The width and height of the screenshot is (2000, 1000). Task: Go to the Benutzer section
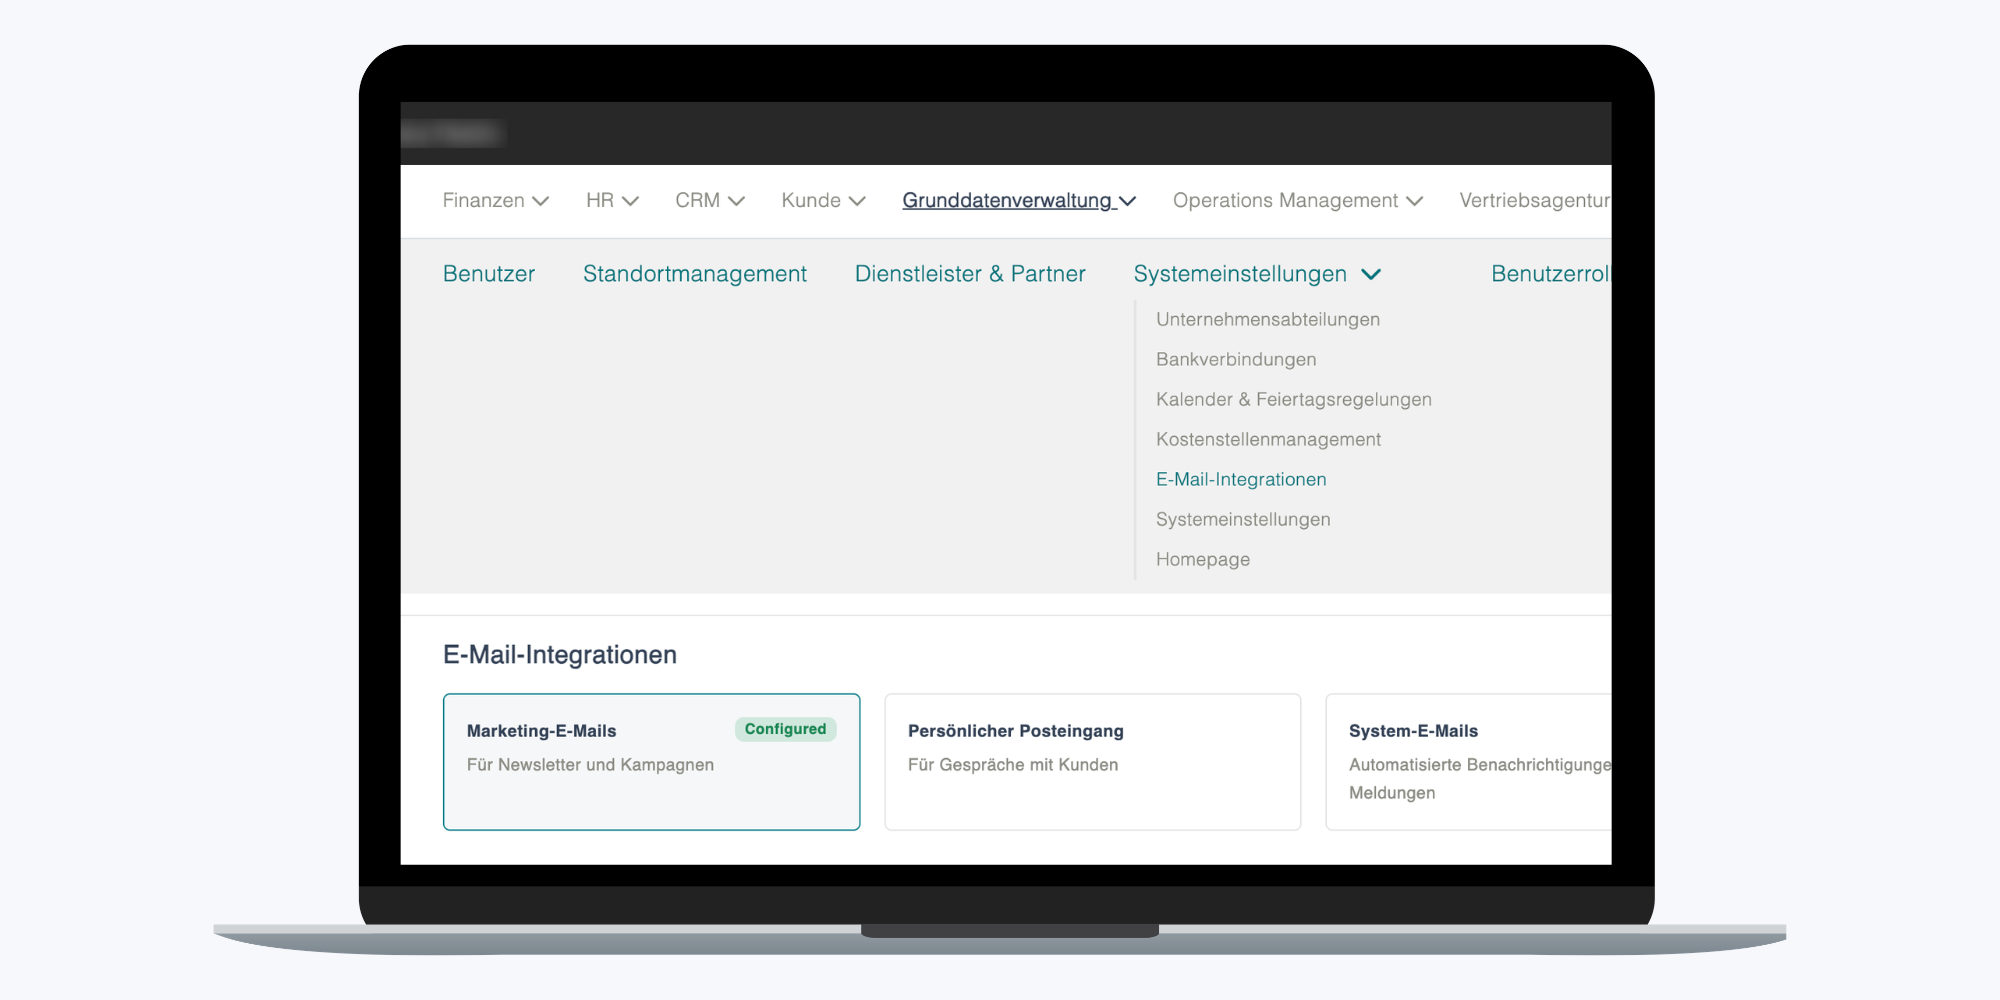(488, 274)
